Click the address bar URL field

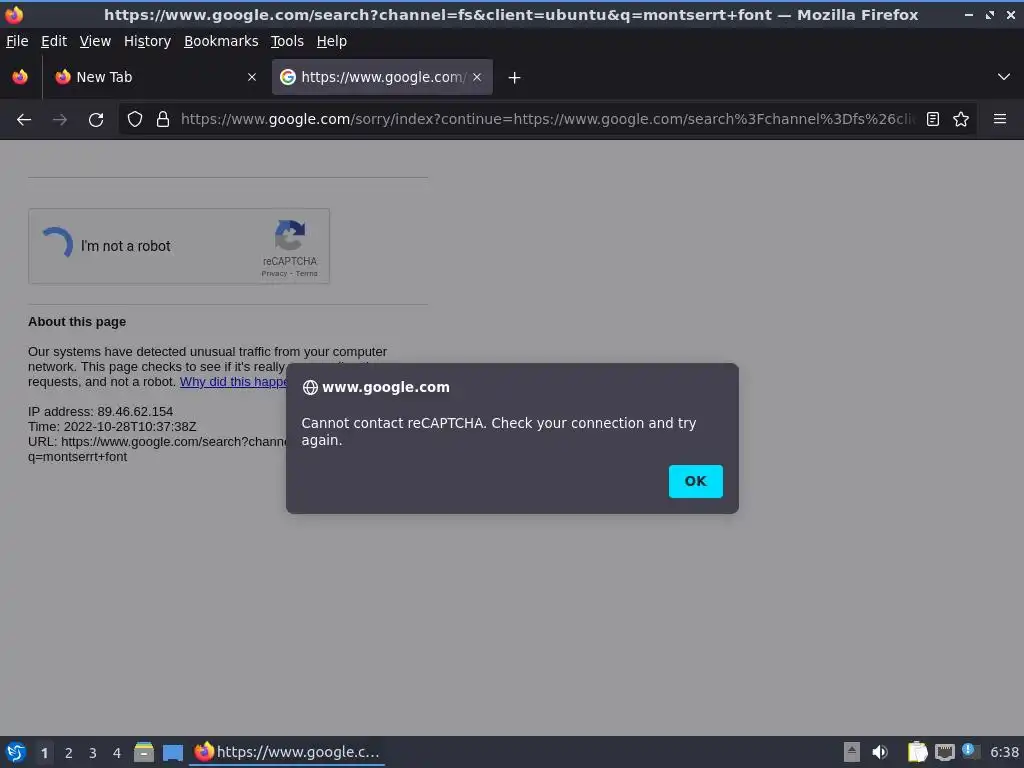tap(547, 120)
